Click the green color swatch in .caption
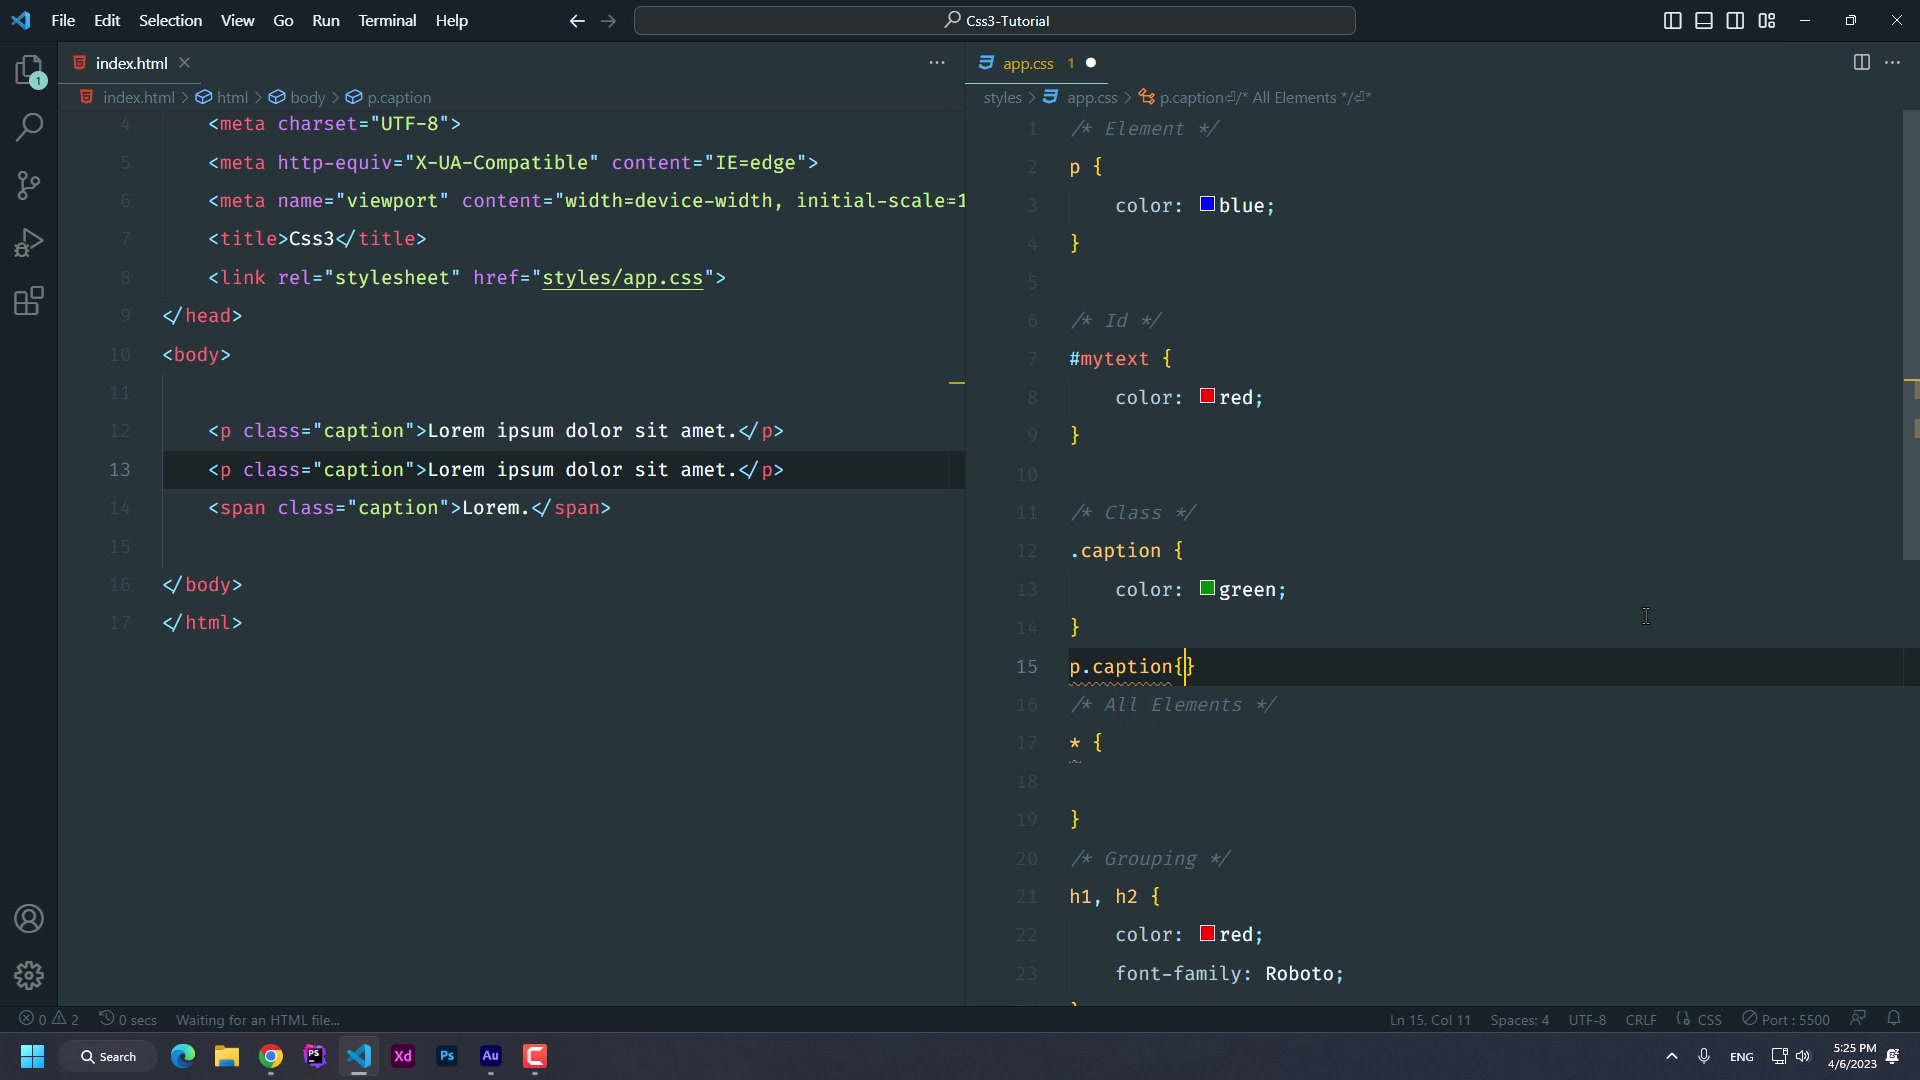This screenshot has width=1920, height=1080. [x=1207, y=589]
